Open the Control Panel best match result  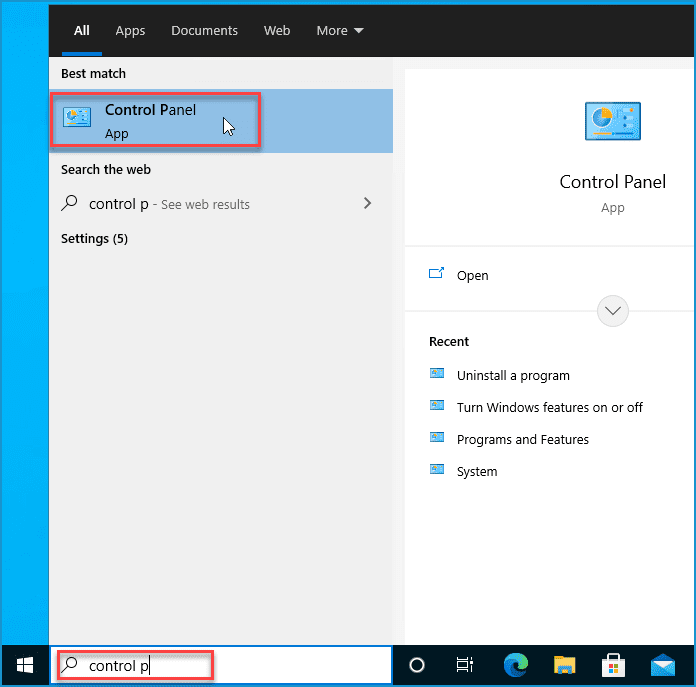[x=221, y=121]
